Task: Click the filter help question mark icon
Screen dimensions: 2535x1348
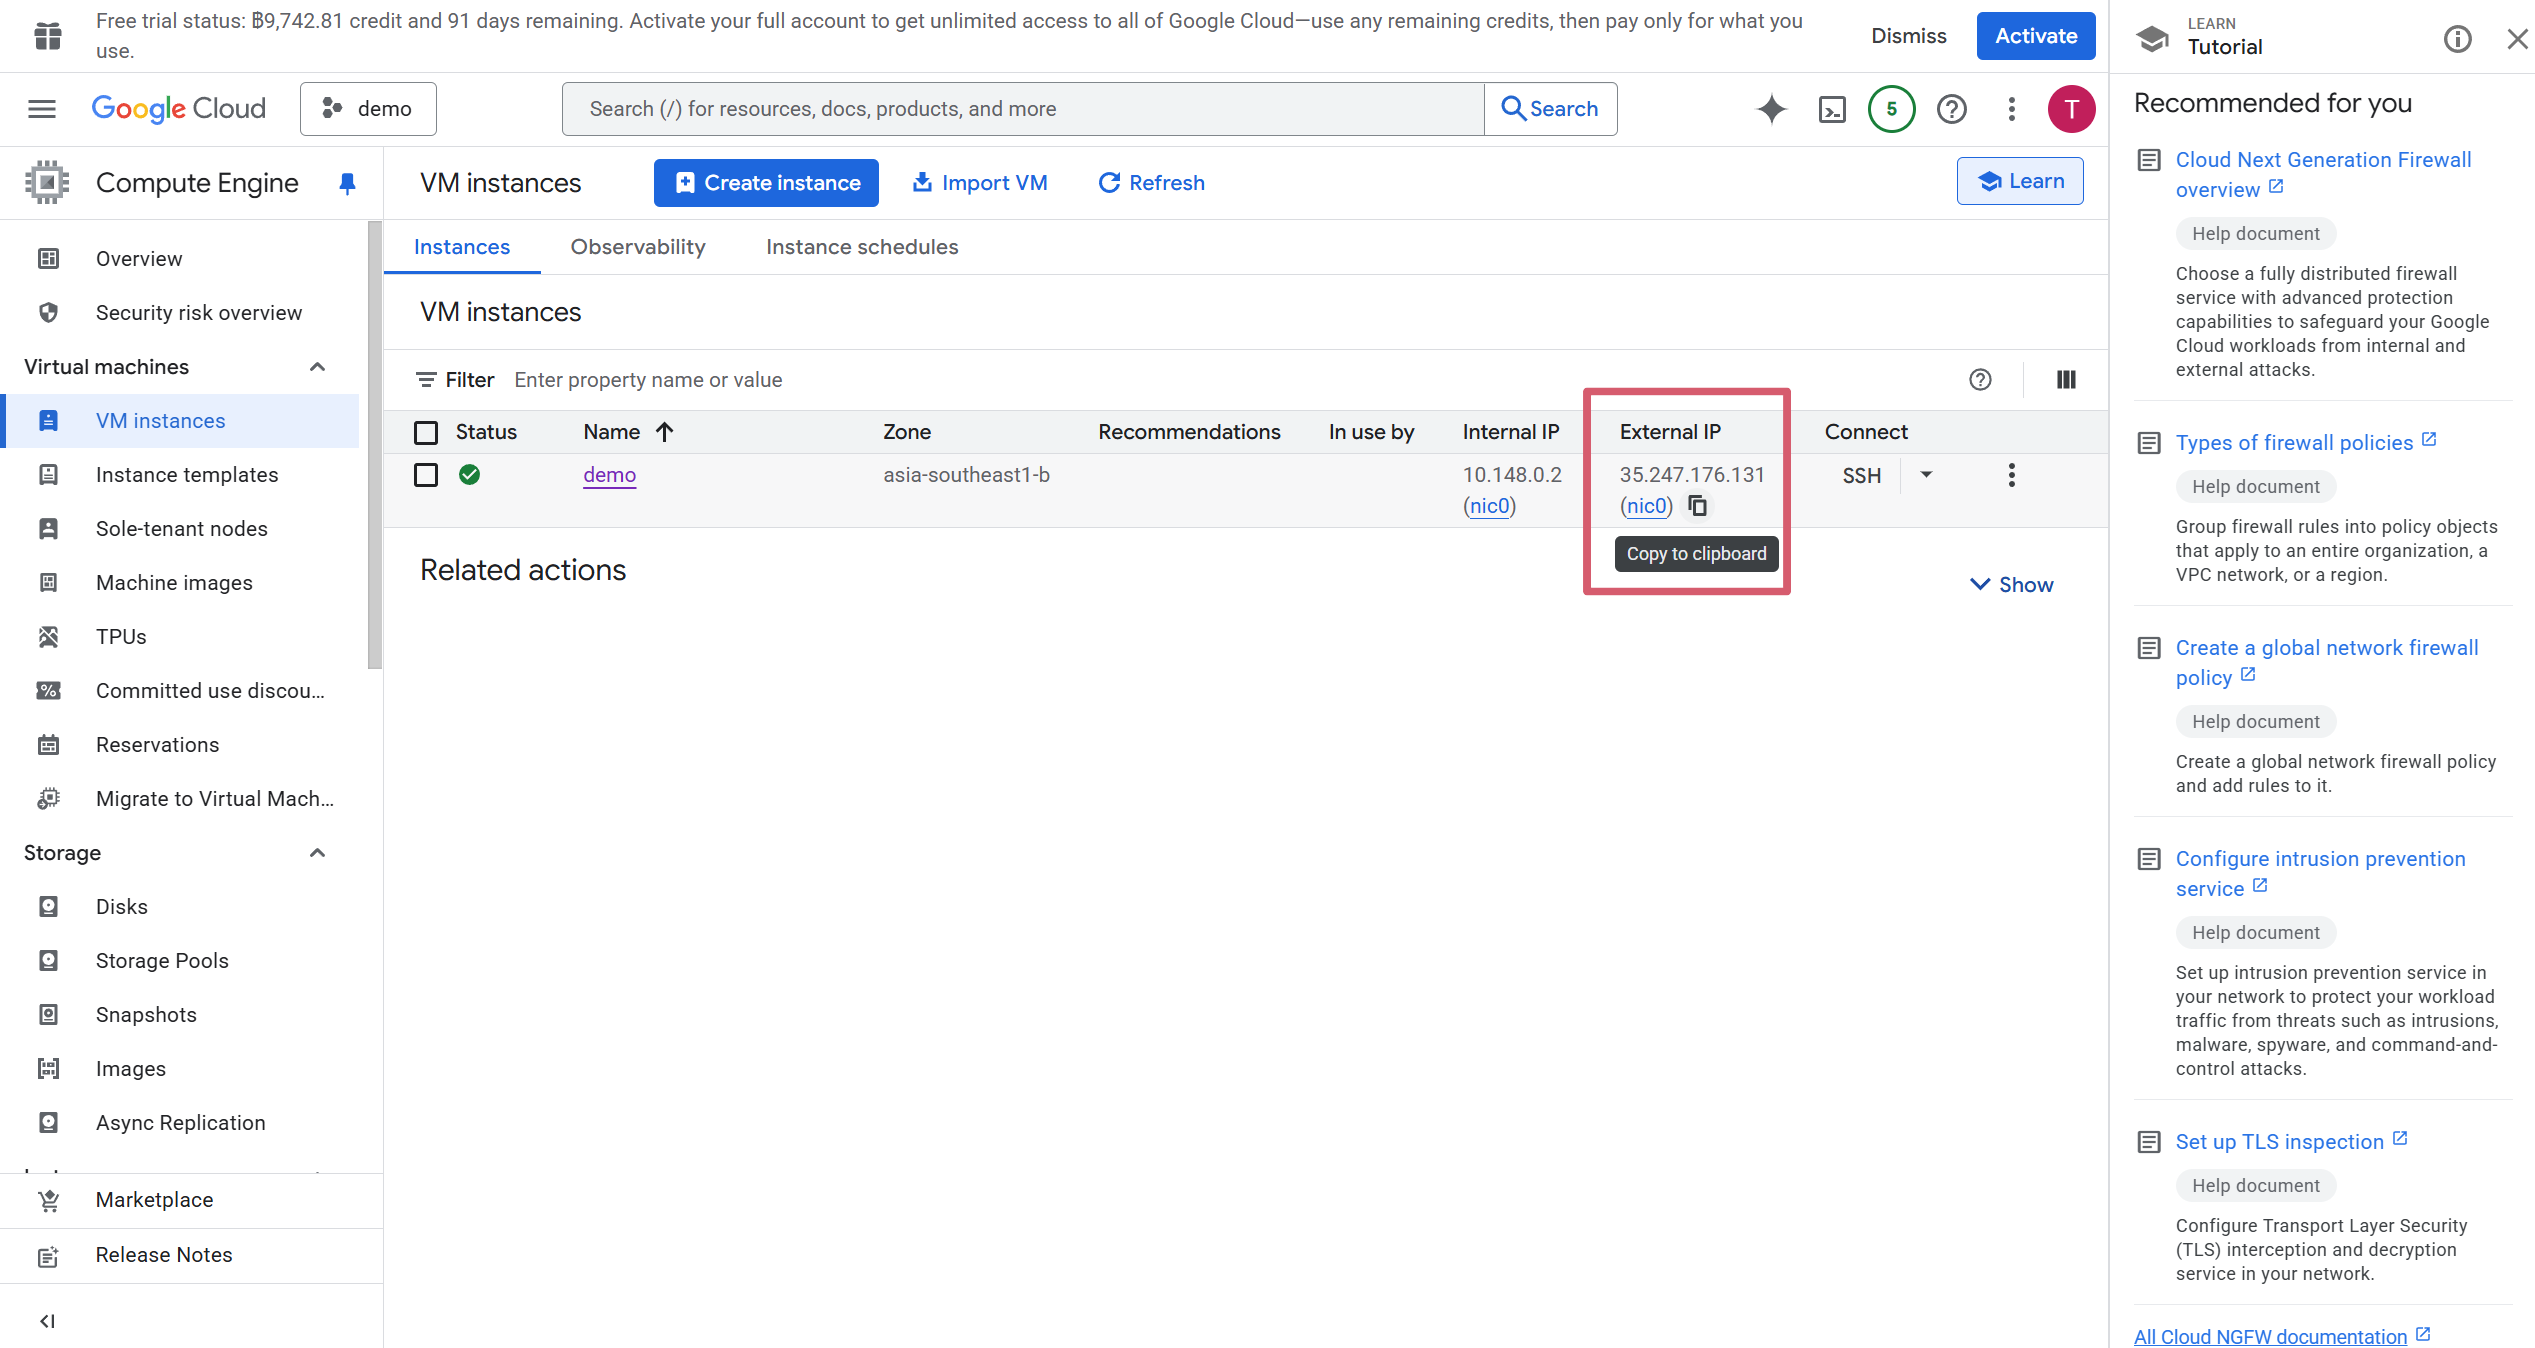Action: [x=1980, y=380]
